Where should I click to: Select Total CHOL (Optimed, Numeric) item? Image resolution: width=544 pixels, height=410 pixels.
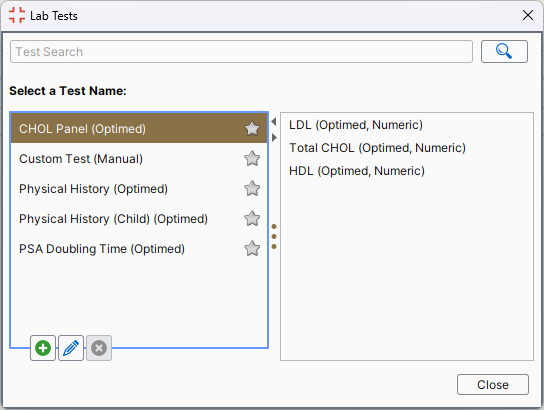pyautogui.click(x=377, y=148)
